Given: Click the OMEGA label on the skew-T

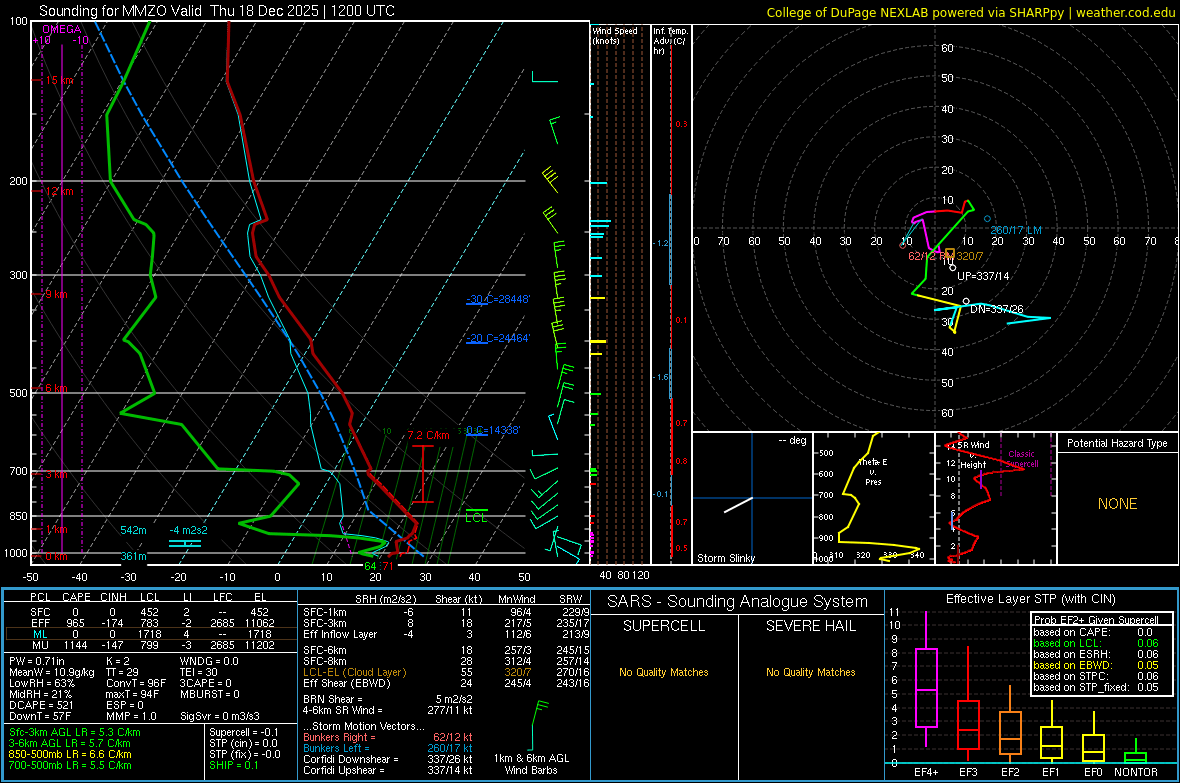Looking at the screenshot, I should (62, 29).
